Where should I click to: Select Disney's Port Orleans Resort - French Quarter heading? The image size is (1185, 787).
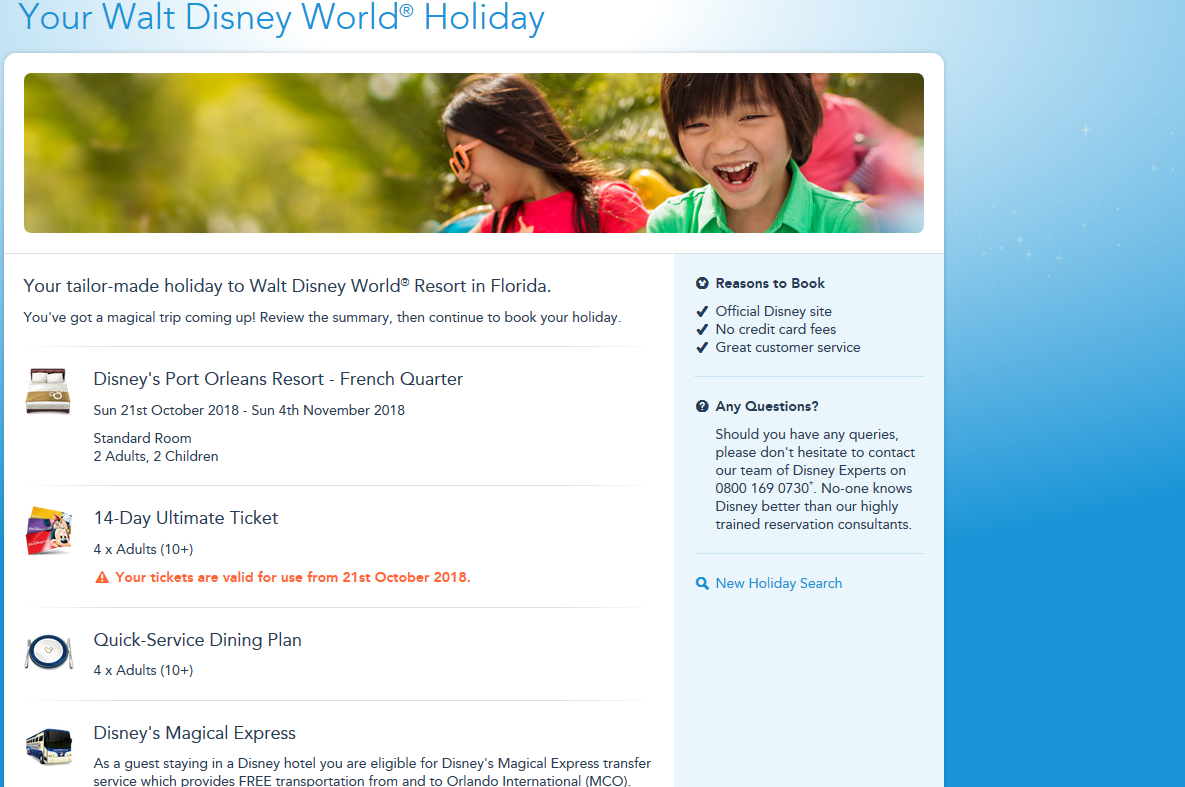278,379
